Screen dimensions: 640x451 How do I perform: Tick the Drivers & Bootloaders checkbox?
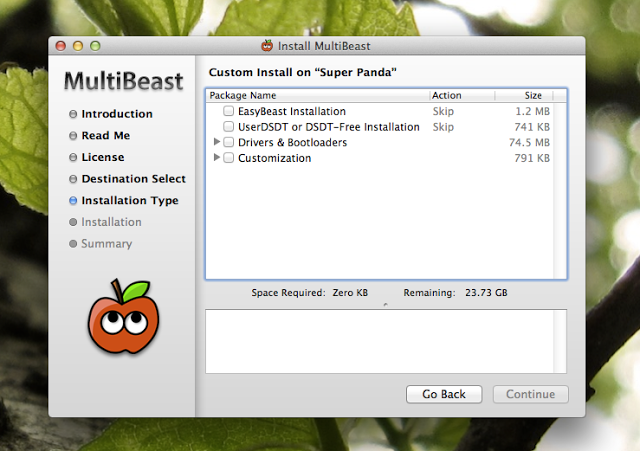[229, 143]
